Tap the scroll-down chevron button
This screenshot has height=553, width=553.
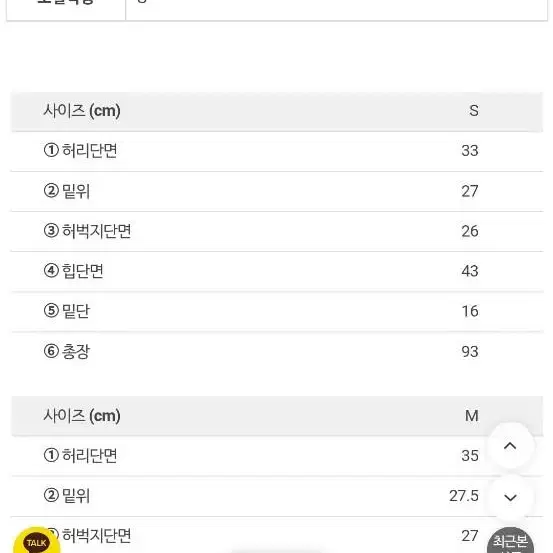(x=510, y=497)
